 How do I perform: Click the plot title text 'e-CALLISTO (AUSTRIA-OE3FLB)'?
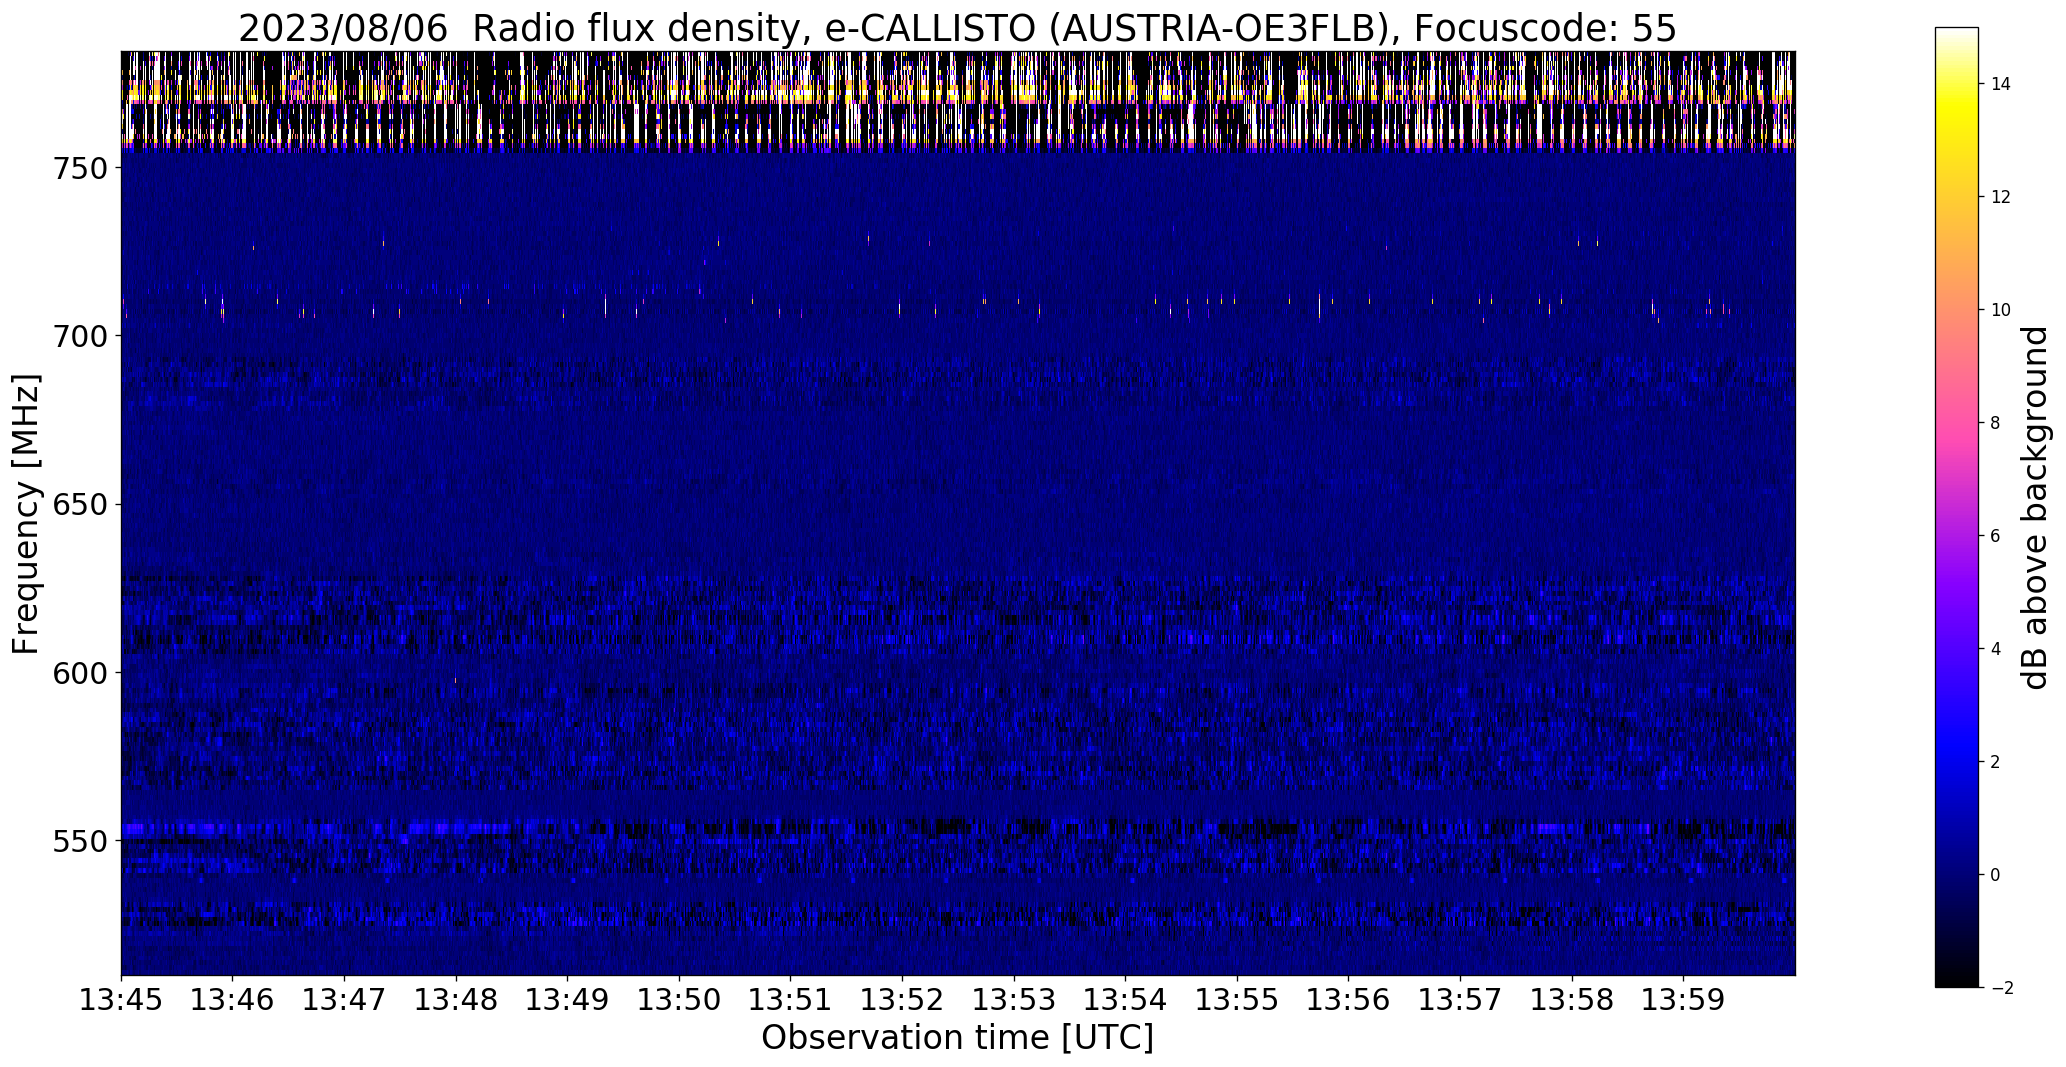click(1113, 30)
